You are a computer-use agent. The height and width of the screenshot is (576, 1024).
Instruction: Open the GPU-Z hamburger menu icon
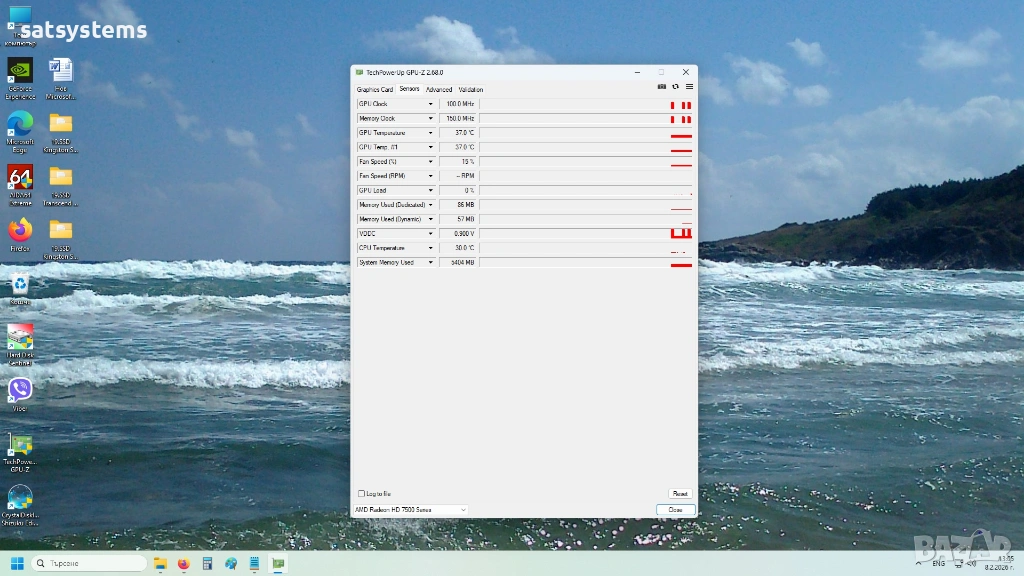pyautogui.click(x=689, y=87)
